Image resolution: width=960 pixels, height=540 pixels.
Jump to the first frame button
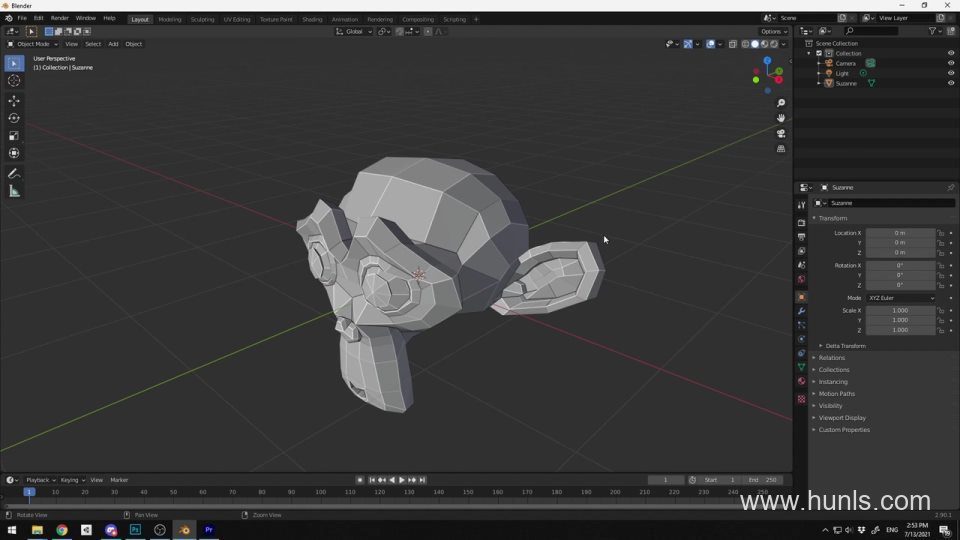click(x=372, y=480)
